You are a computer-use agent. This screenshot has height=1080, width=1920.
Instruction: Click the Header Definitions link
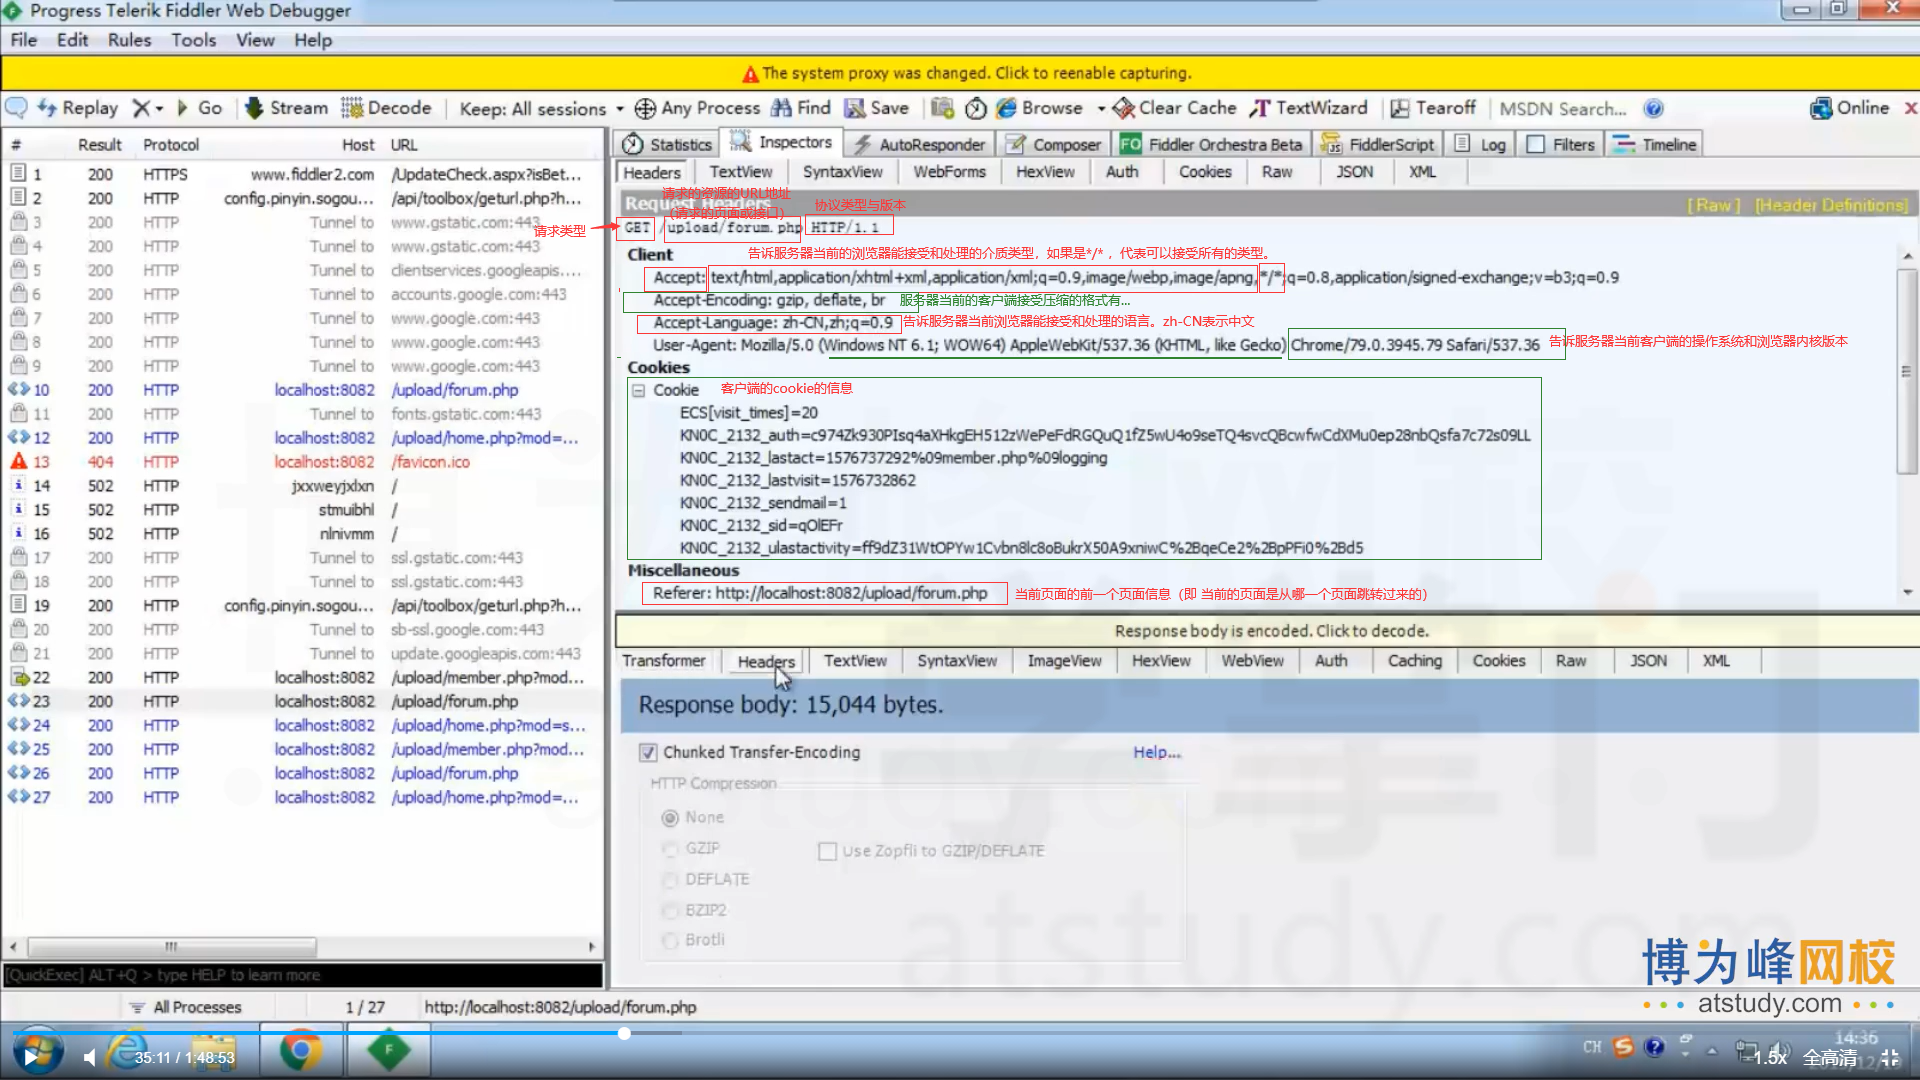coord(1830,205)
